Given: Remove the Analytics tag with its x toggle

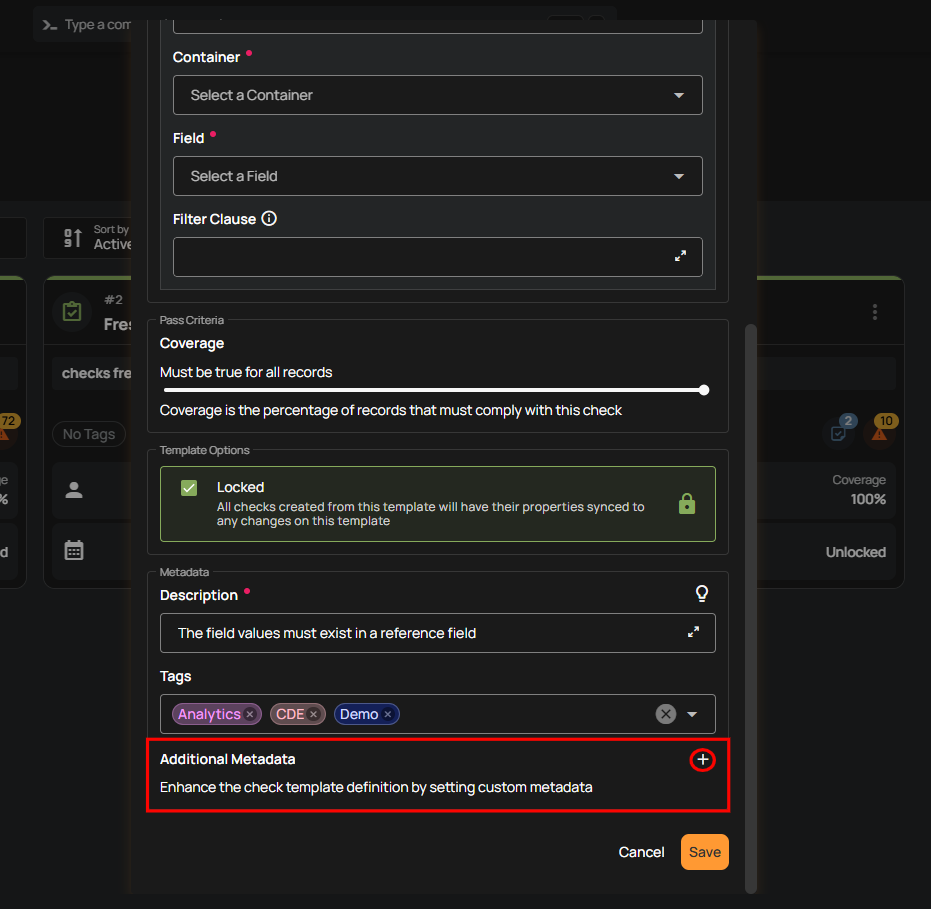Looking at the screenshot, I should [251, 714].
